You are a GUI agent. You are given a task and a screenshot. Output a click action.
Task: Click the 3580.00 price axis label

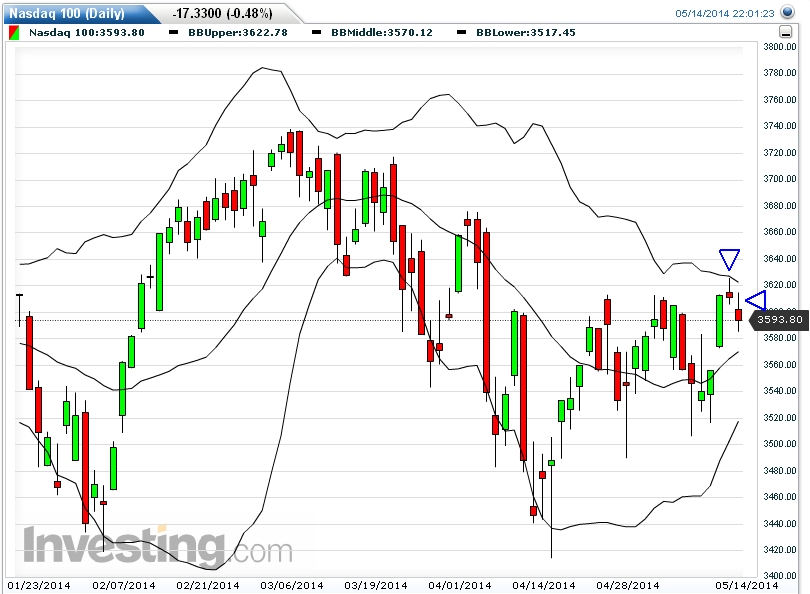pos(780,337)
